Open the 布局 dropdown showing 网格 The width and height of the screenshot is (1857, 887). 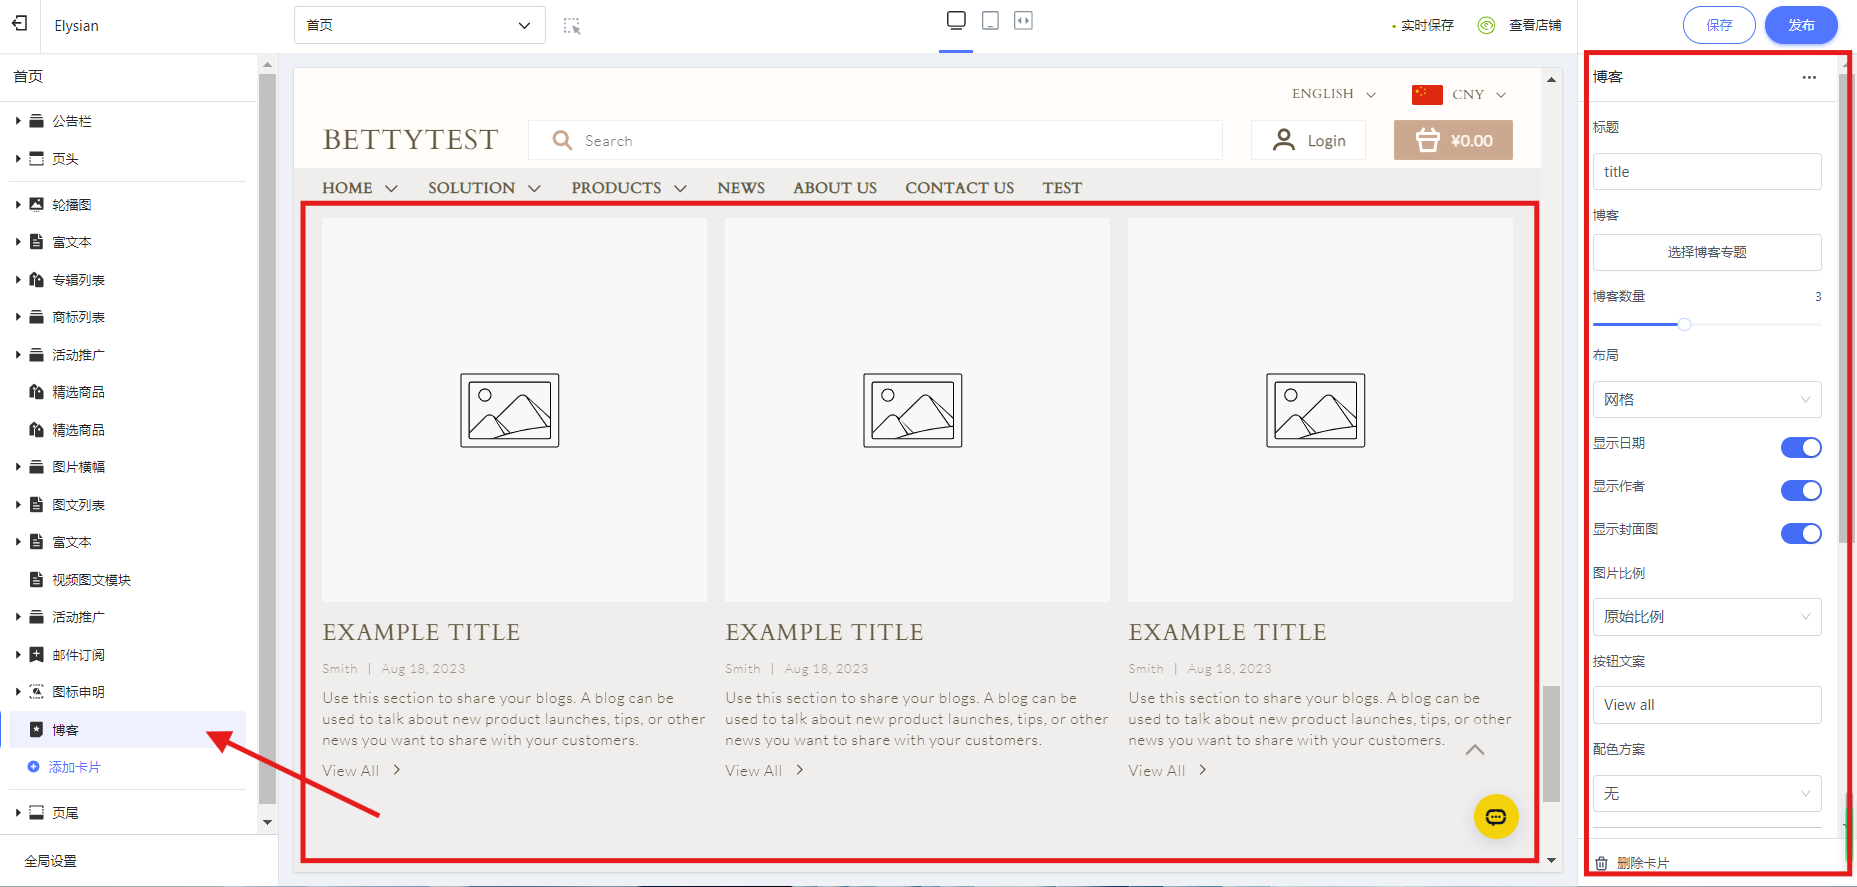[1706, 400]
